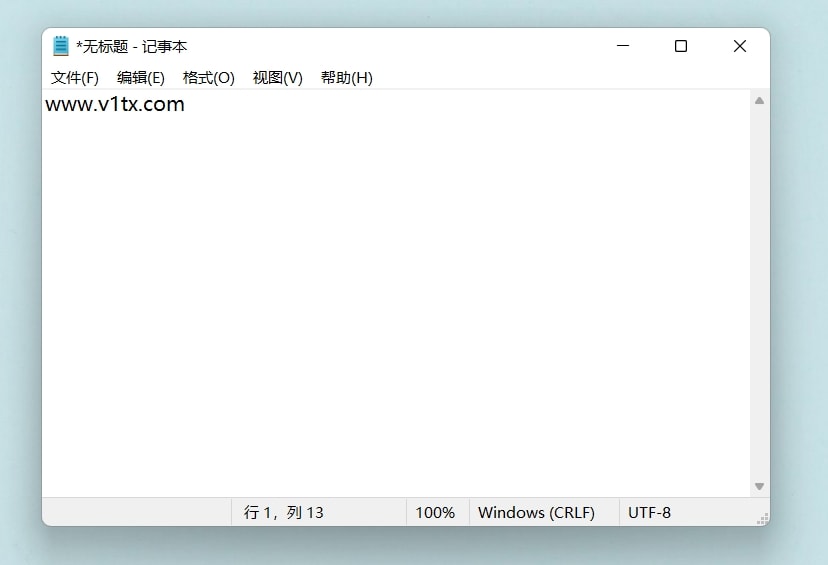
Task: Click the scroll down arrow
Action: point(759,486)
